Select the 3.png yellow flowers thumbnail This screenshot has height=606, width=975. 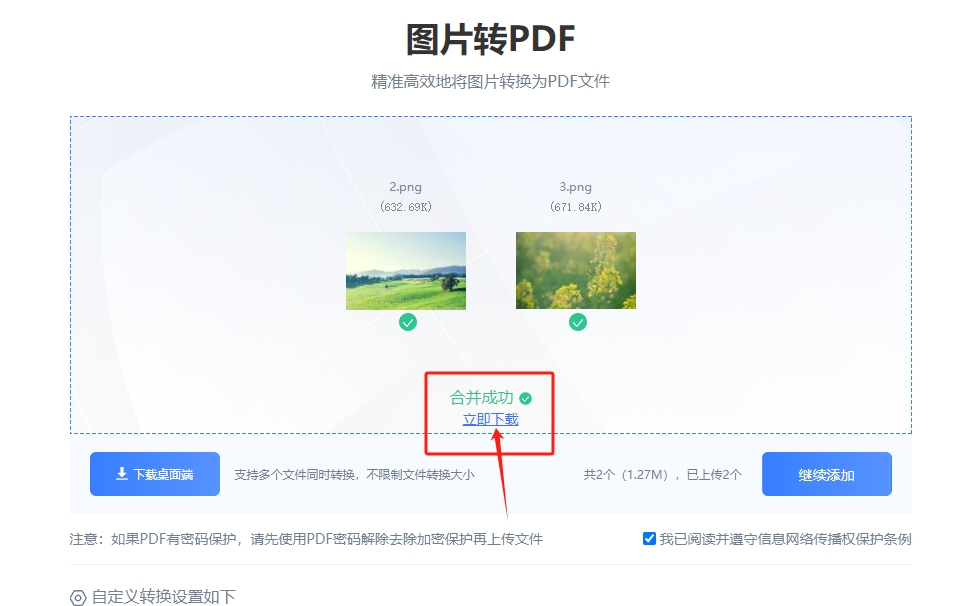click(576, 270)
